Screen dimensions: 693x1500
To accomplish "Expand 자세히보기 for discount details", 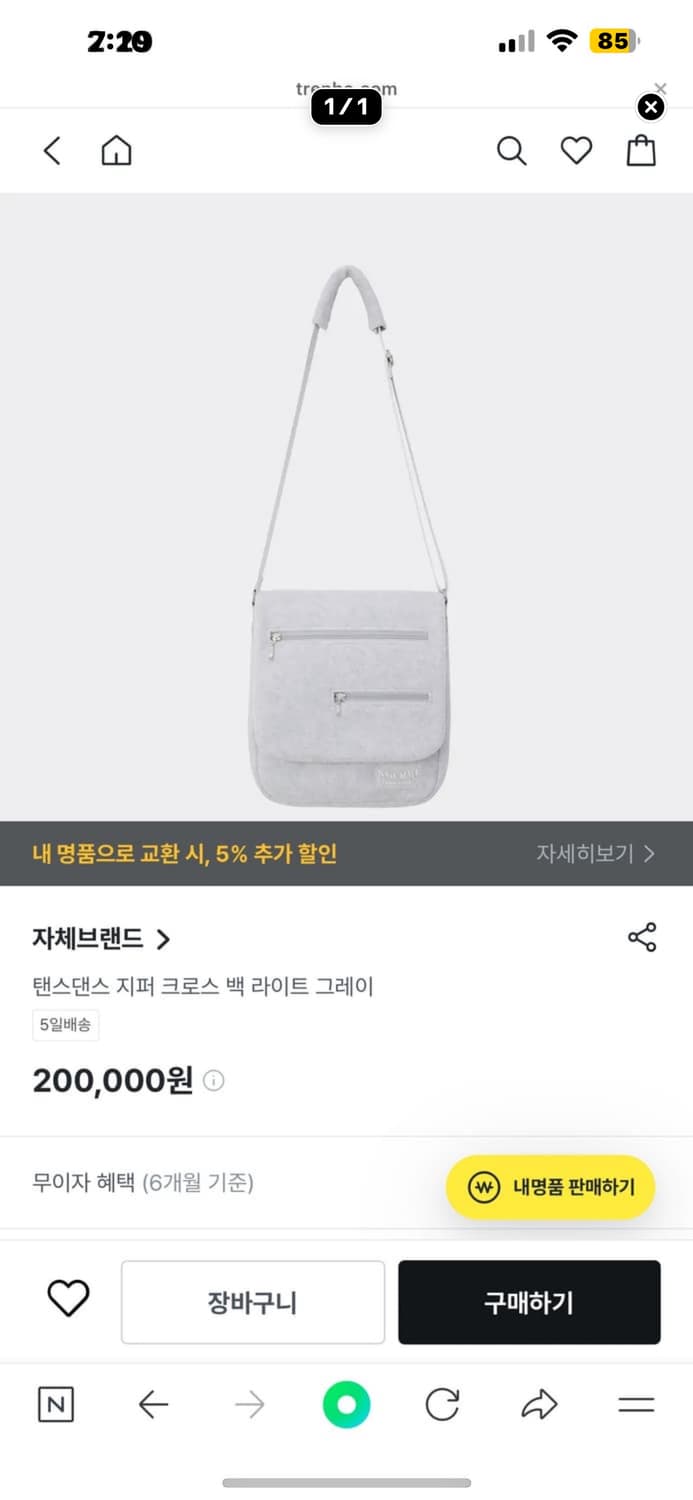I will (x=597, y=856).
